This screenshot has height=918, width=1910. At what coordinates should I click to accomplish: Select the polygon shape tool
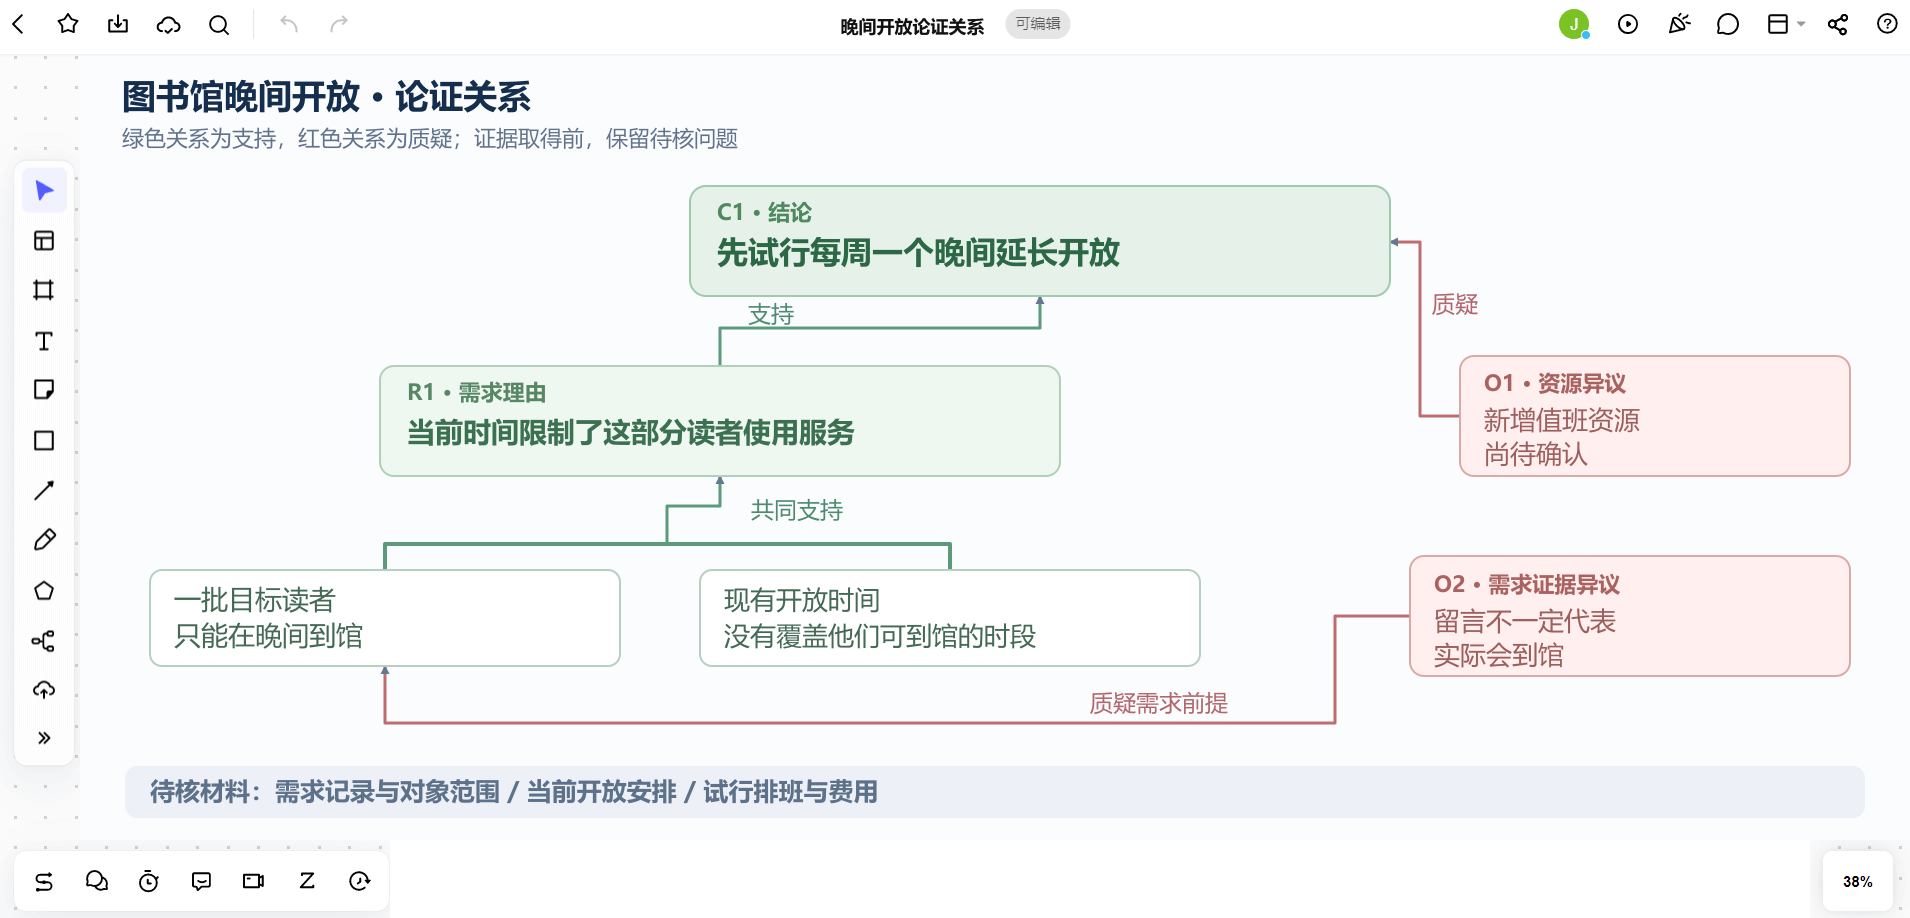(44, 590)
